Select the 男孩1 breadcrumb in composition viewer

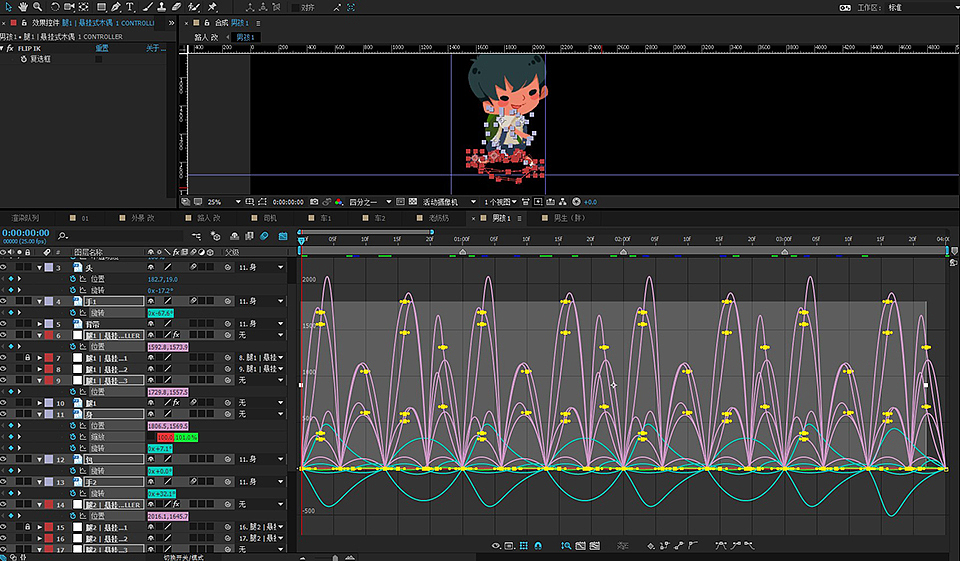[x=246, y=37]
